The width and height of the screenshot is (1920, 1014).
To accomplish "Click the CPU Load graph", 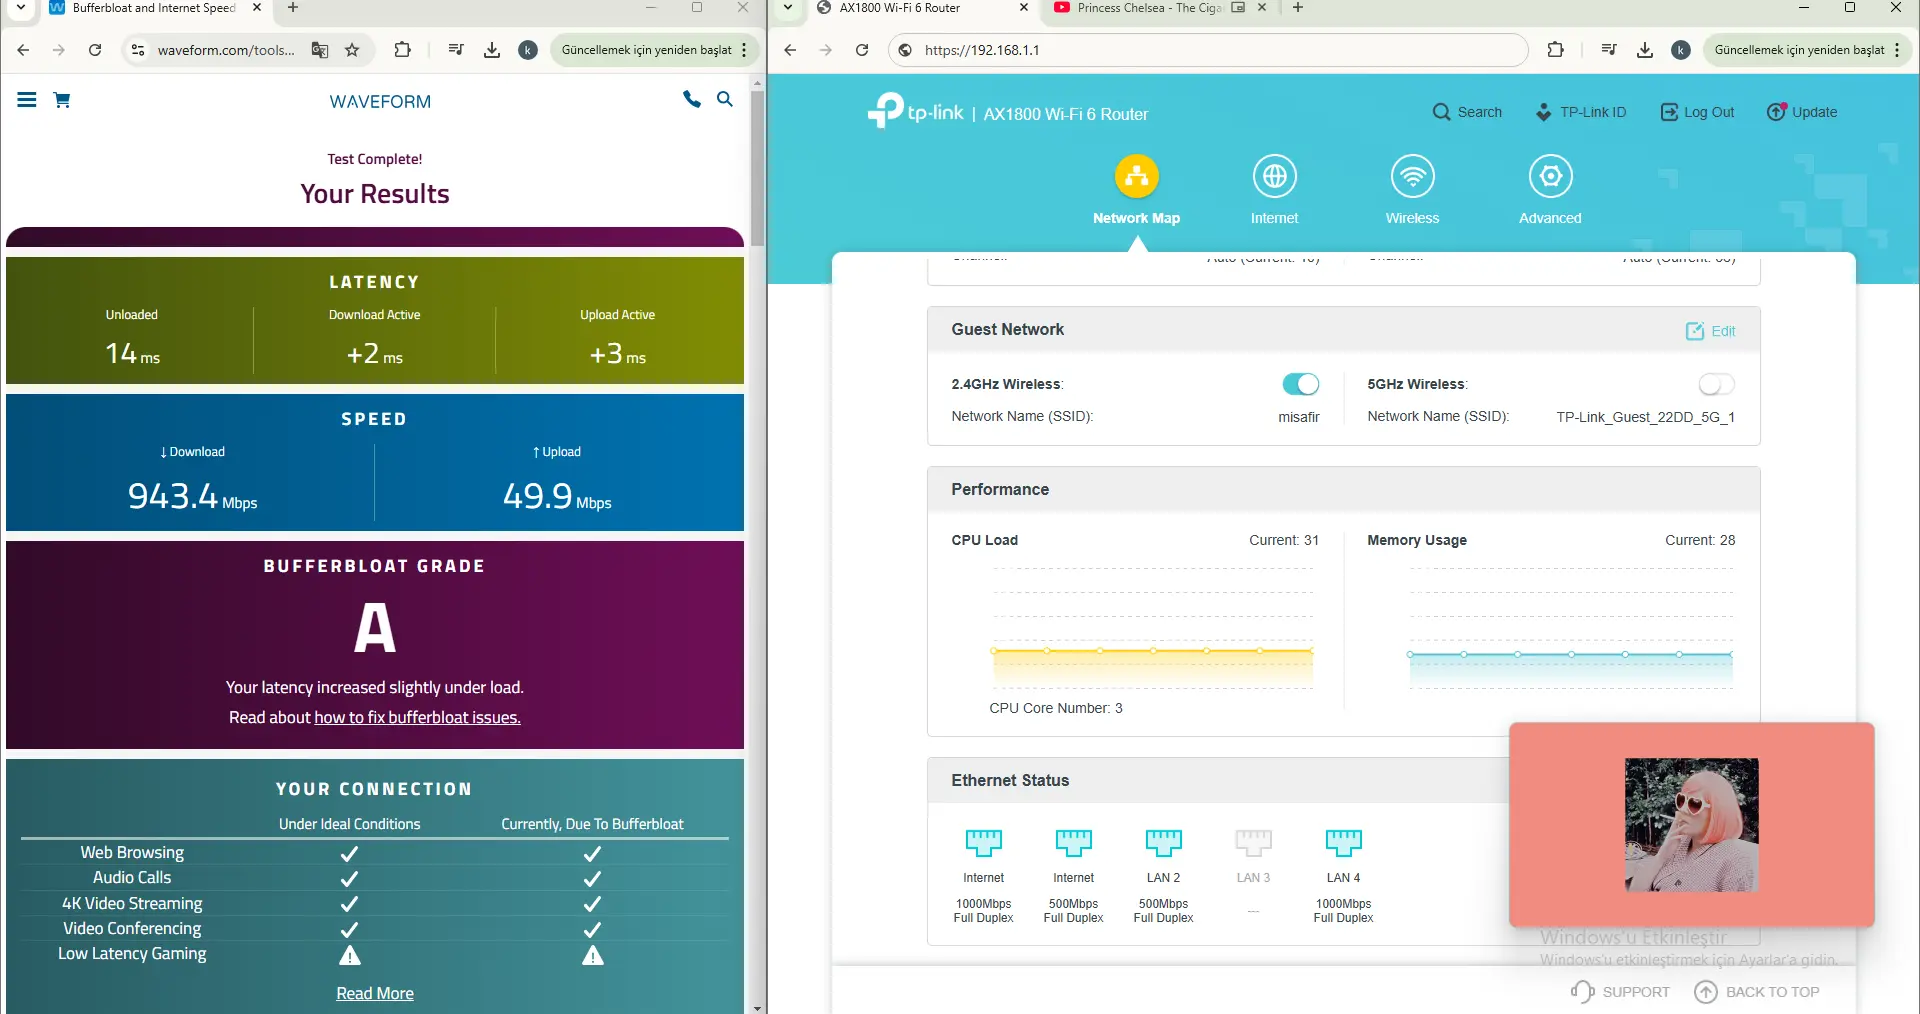I will [1152, 628].
